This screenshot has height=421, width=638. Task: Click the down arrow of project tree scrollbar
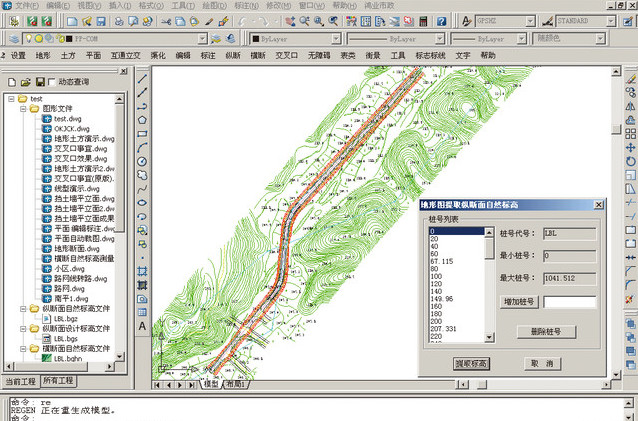[119, 356]
